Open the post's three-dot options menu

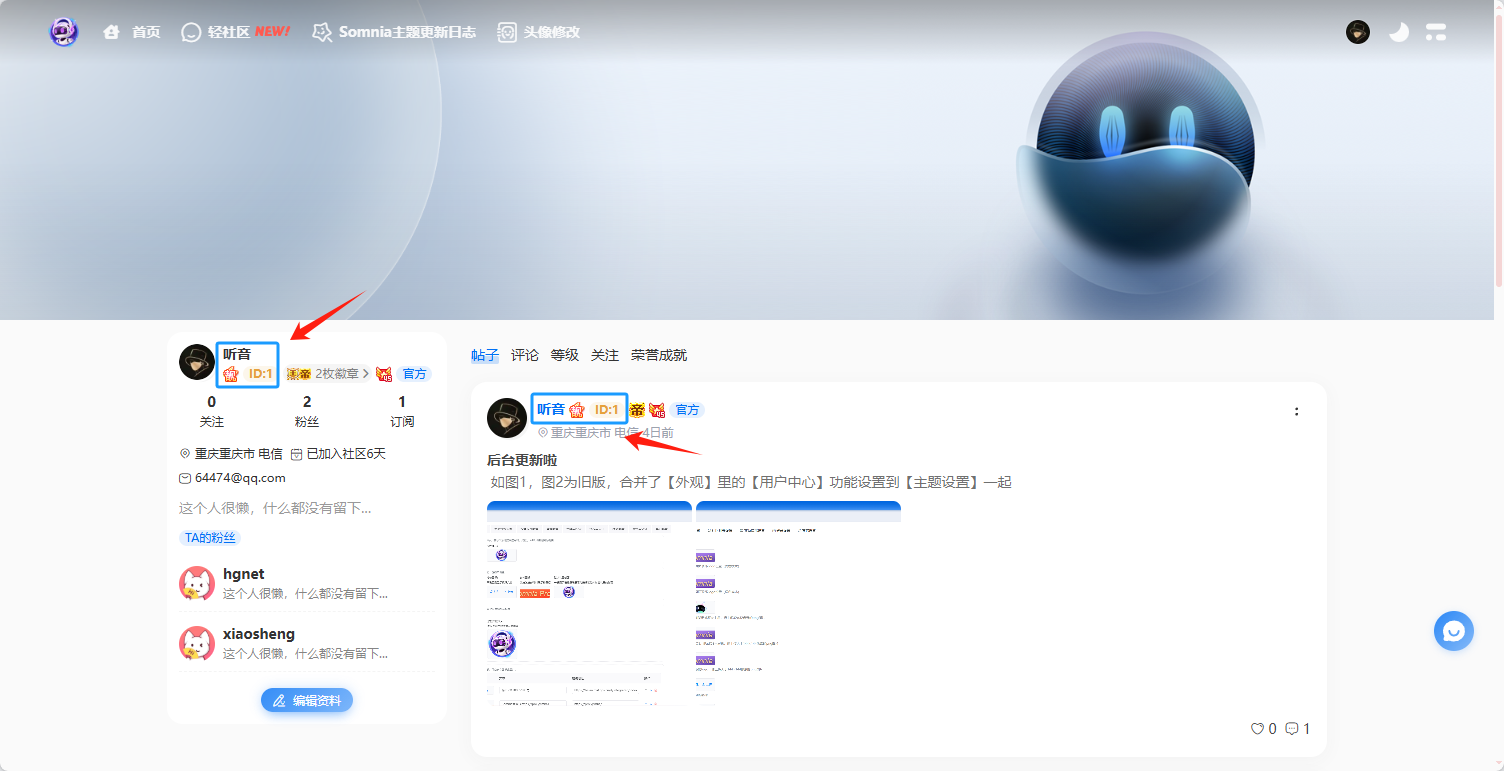coord(1296,411)
